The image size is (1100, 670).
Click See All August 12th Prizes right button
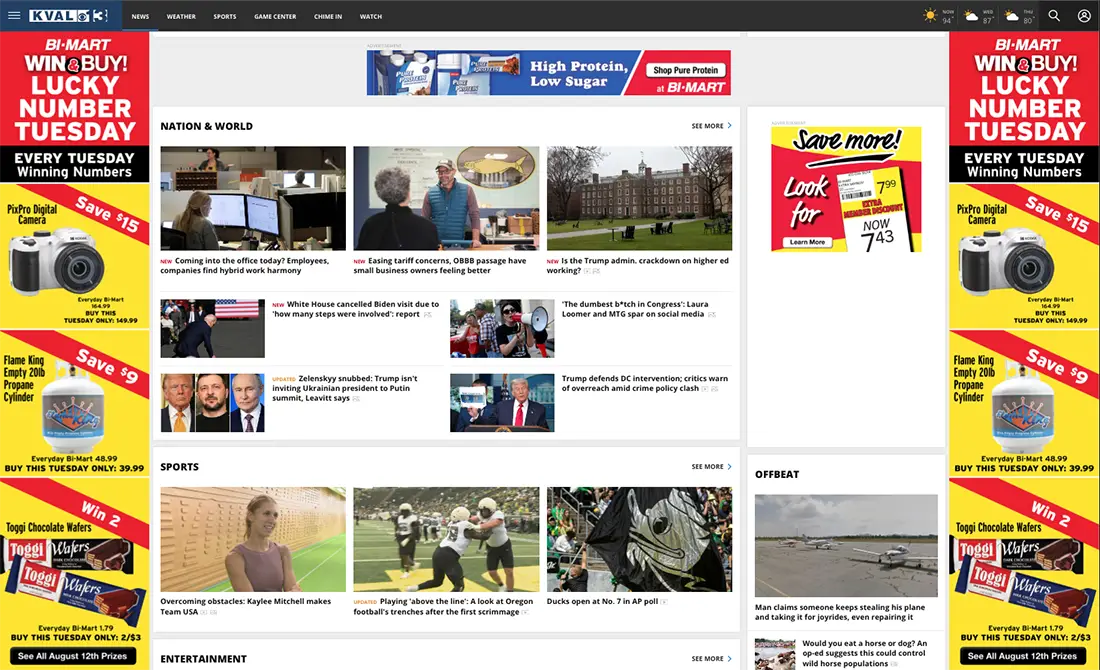[1022, 656]
